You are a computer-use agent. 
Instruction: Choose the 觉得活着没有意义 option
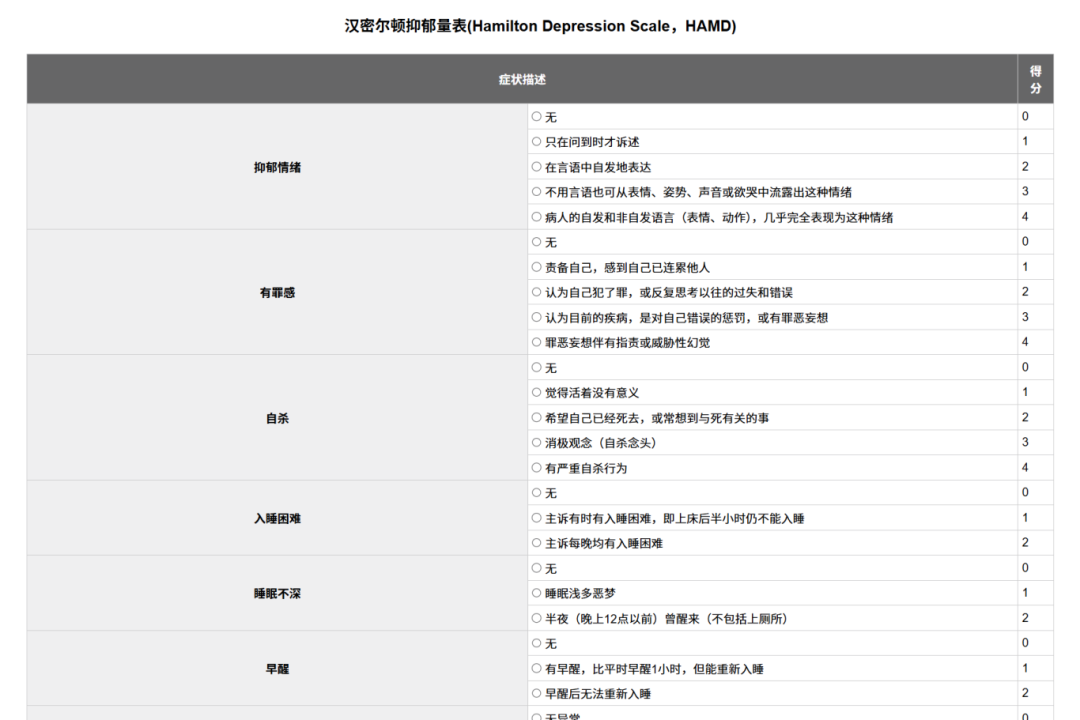pyautogui.click(x=537, y=392)
